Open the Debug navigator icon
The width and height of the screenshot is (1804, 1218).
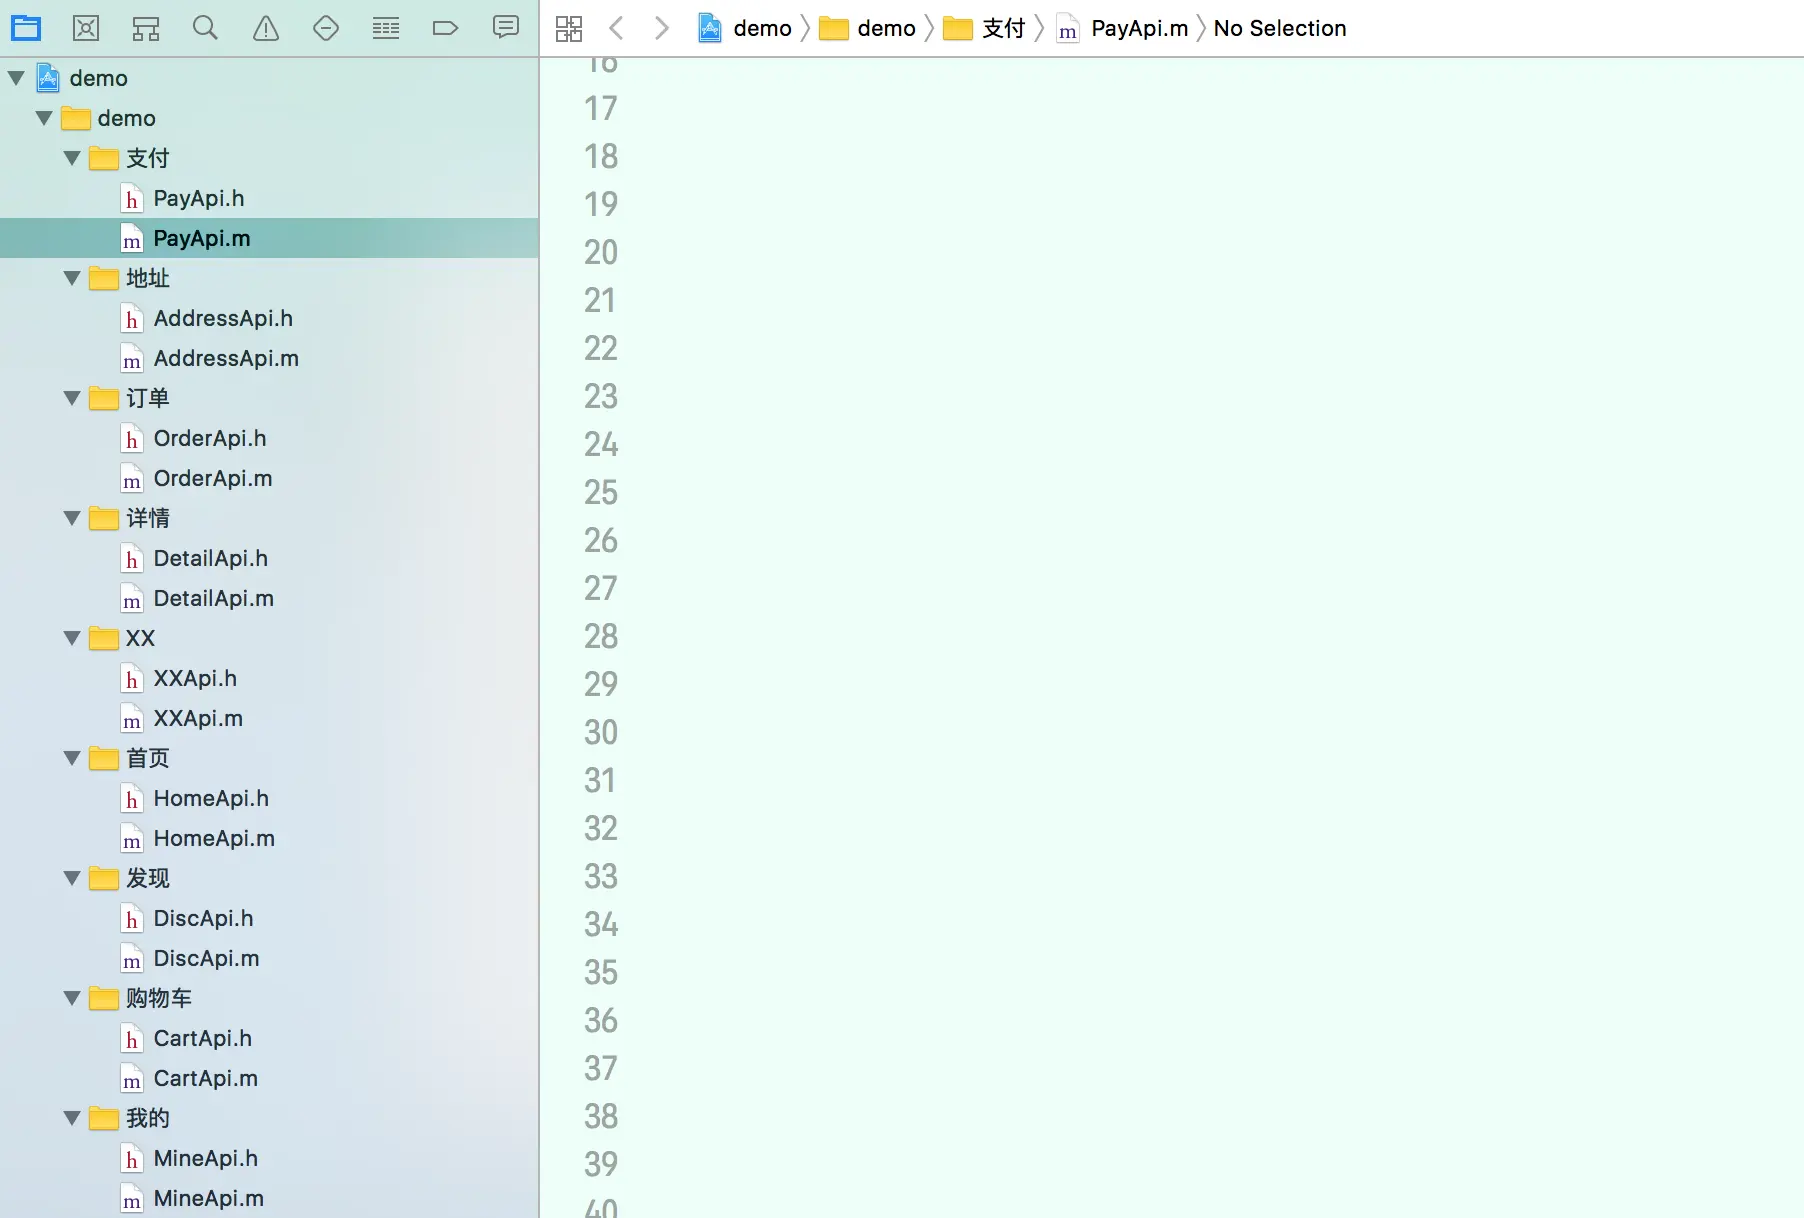click(x=386, y=28)
